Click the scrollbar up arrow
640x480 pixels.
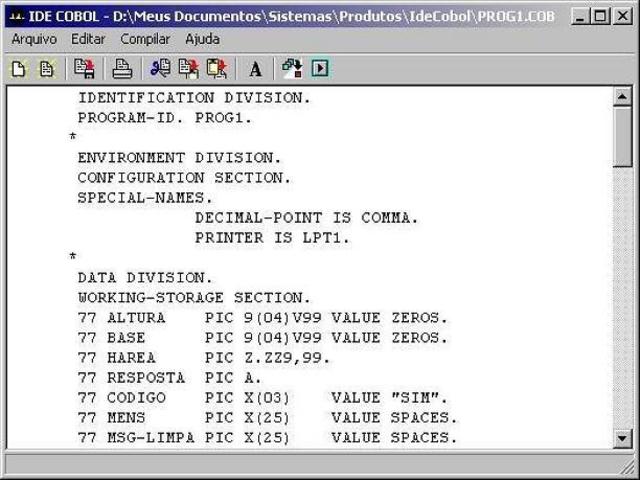coord(622,96)
